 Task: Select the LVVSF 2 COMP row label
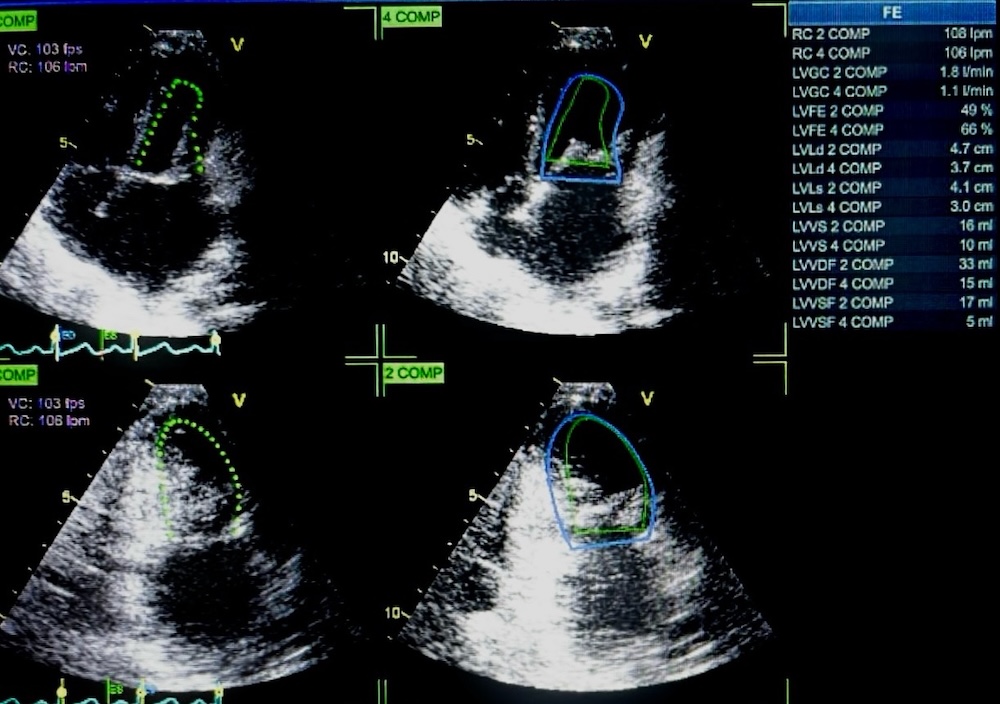tap(842, 303)
